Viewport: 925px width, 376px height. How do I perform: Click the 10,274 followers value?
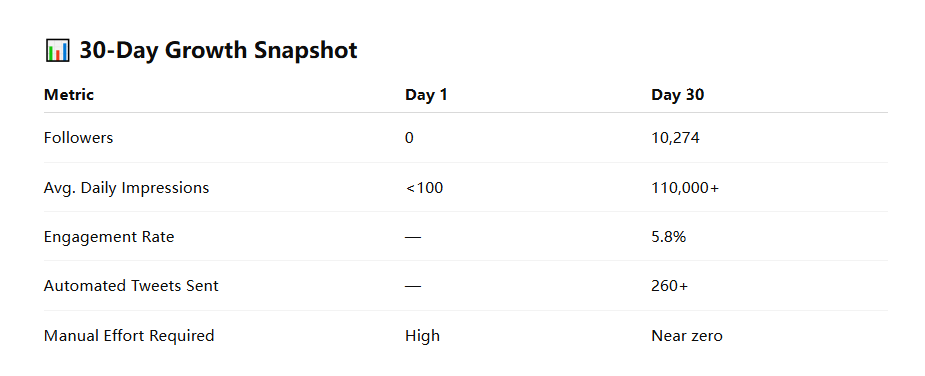[675, 138]
